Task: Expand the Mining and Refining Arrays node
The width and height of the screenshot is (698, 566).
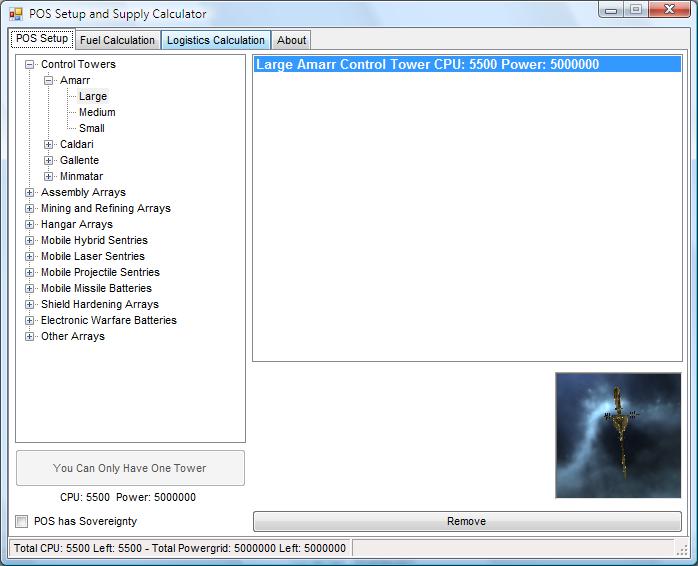Action: point(29,209)
